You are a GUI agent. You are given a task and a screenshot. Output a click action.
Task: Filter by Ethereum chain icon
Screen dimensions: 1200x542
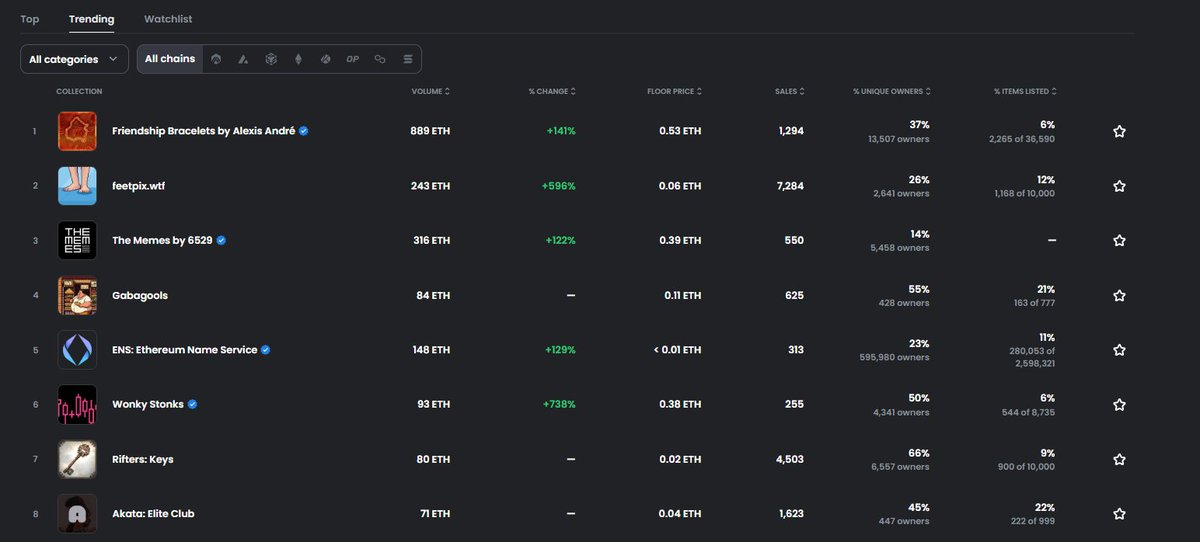(x=297, y=59)
